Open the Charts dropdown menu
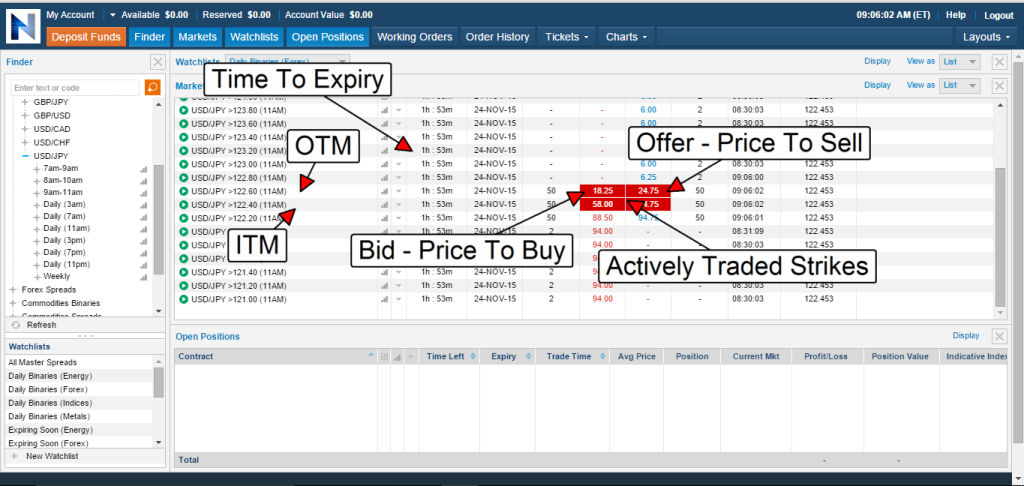 (x=626, y=37)
